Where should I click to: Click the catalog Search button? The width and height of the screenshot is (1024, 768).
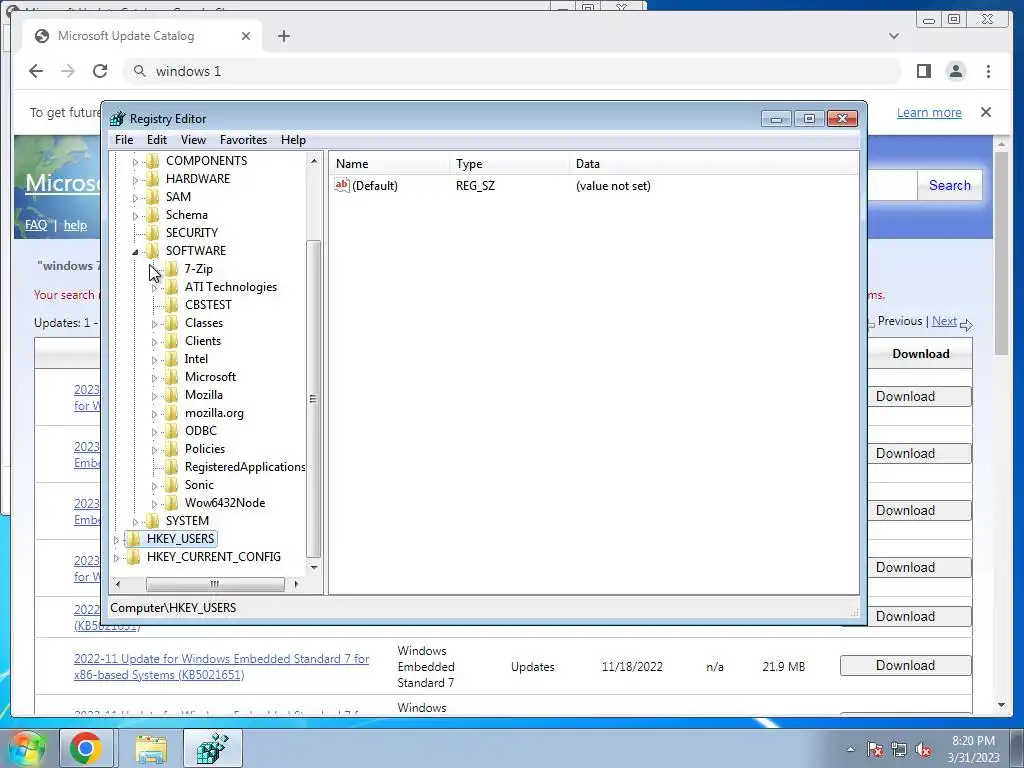(950, 185)
